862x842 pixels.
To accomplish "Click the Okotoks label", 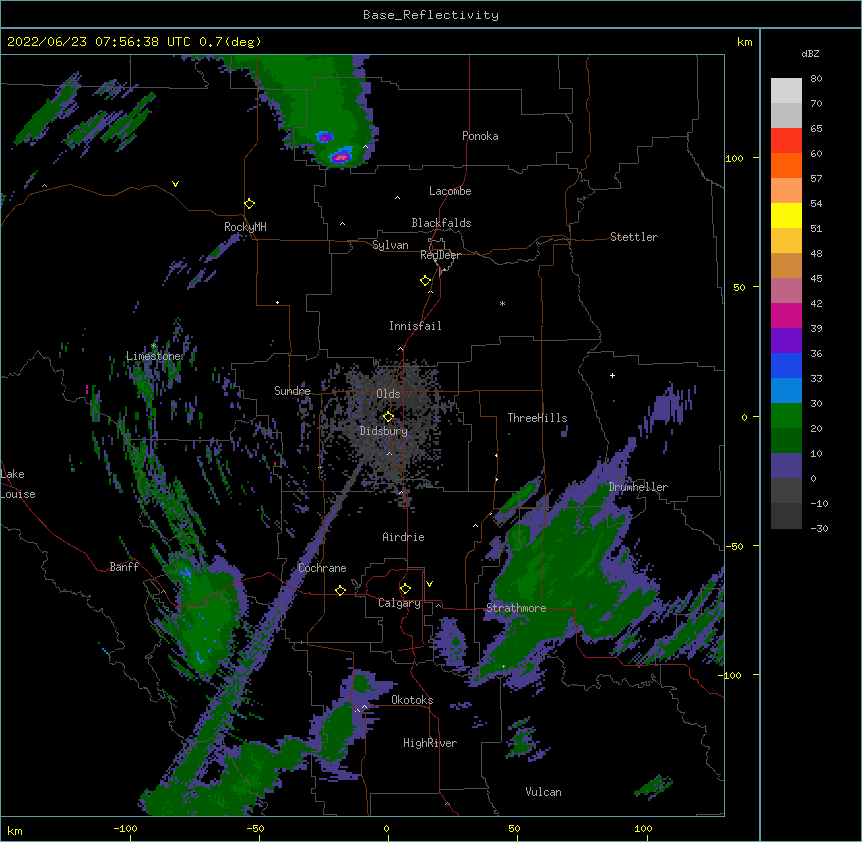I will pos(412,700).
